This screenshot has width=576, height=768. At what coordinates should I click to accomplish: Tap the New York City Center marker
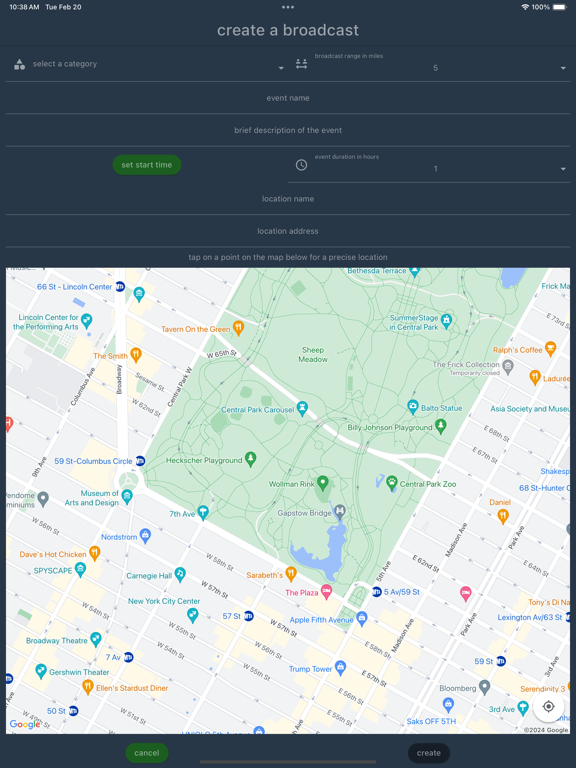[193, 615]
